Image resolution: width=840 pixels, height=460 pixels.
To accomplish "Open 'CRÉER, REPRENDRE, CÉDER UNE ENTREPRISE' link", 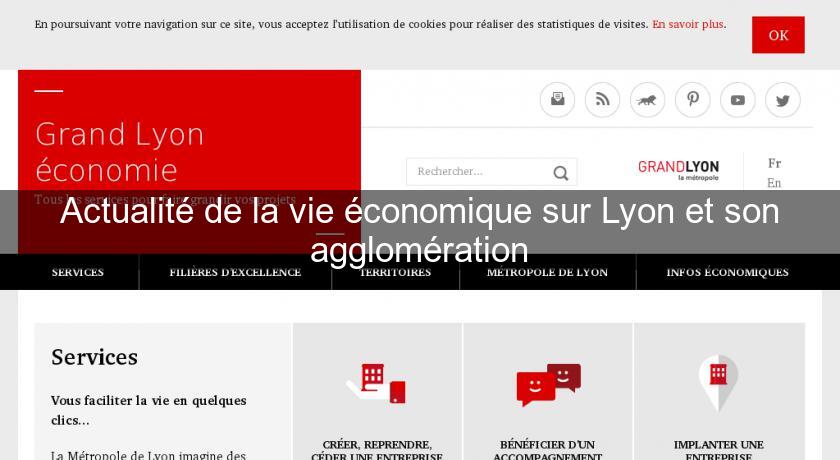I will [377, 450].
